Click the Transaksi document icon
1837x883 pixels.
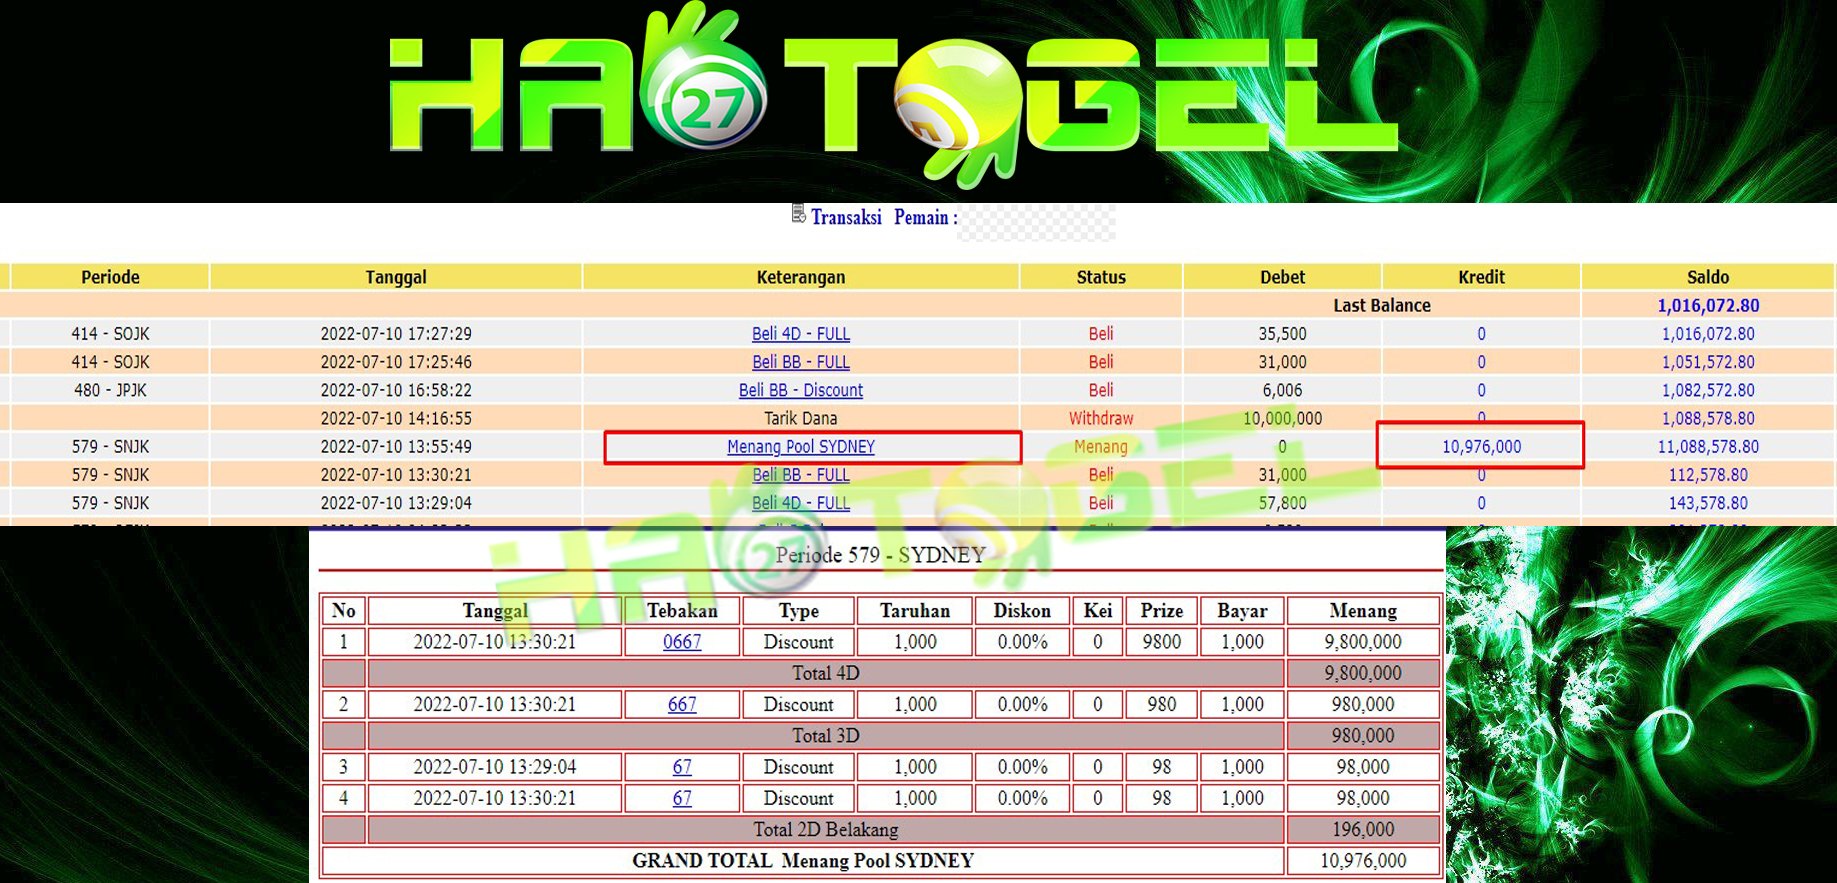point(798,213)
